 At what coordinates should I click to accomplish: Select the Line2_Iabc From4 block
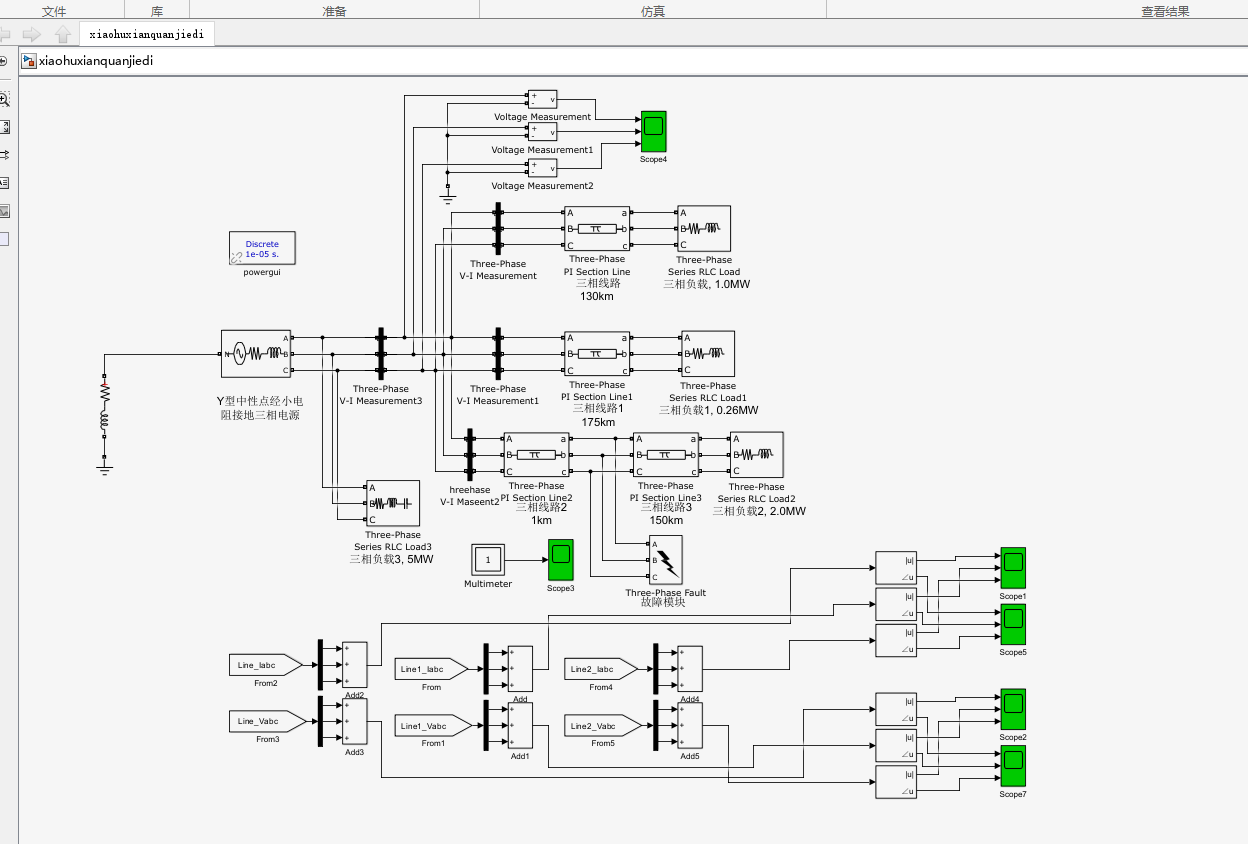[x=600, y=668]
